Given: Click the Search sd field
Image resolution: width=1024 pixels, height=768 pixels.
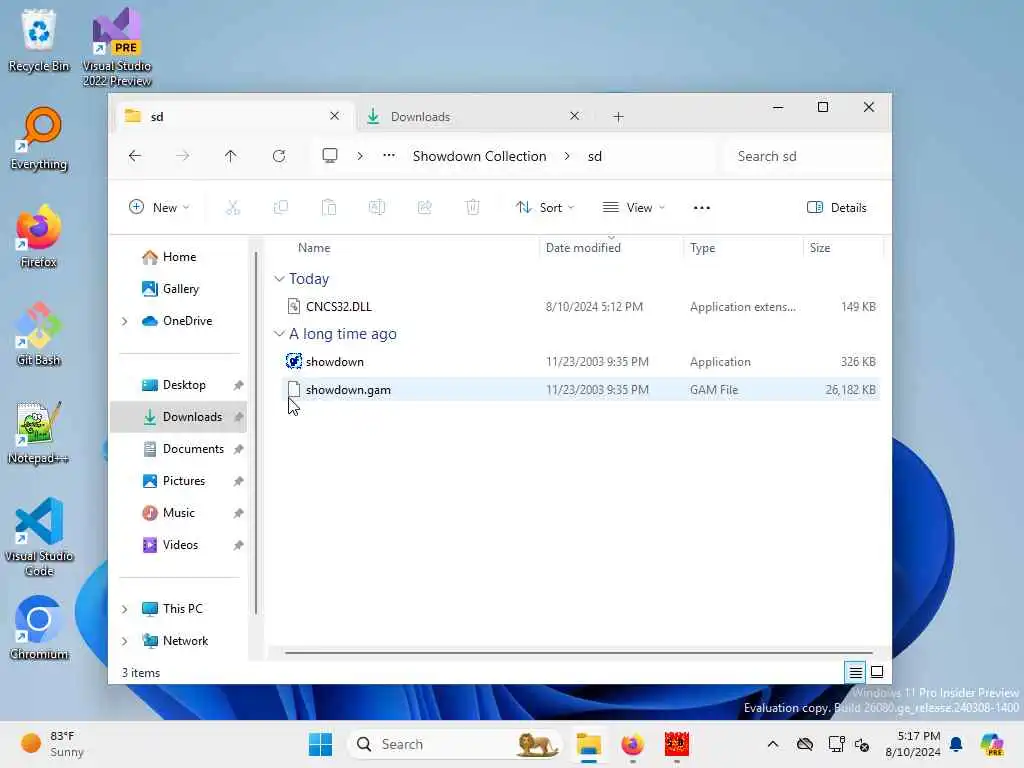Looking at the screenshot, I should click(807, 156).
